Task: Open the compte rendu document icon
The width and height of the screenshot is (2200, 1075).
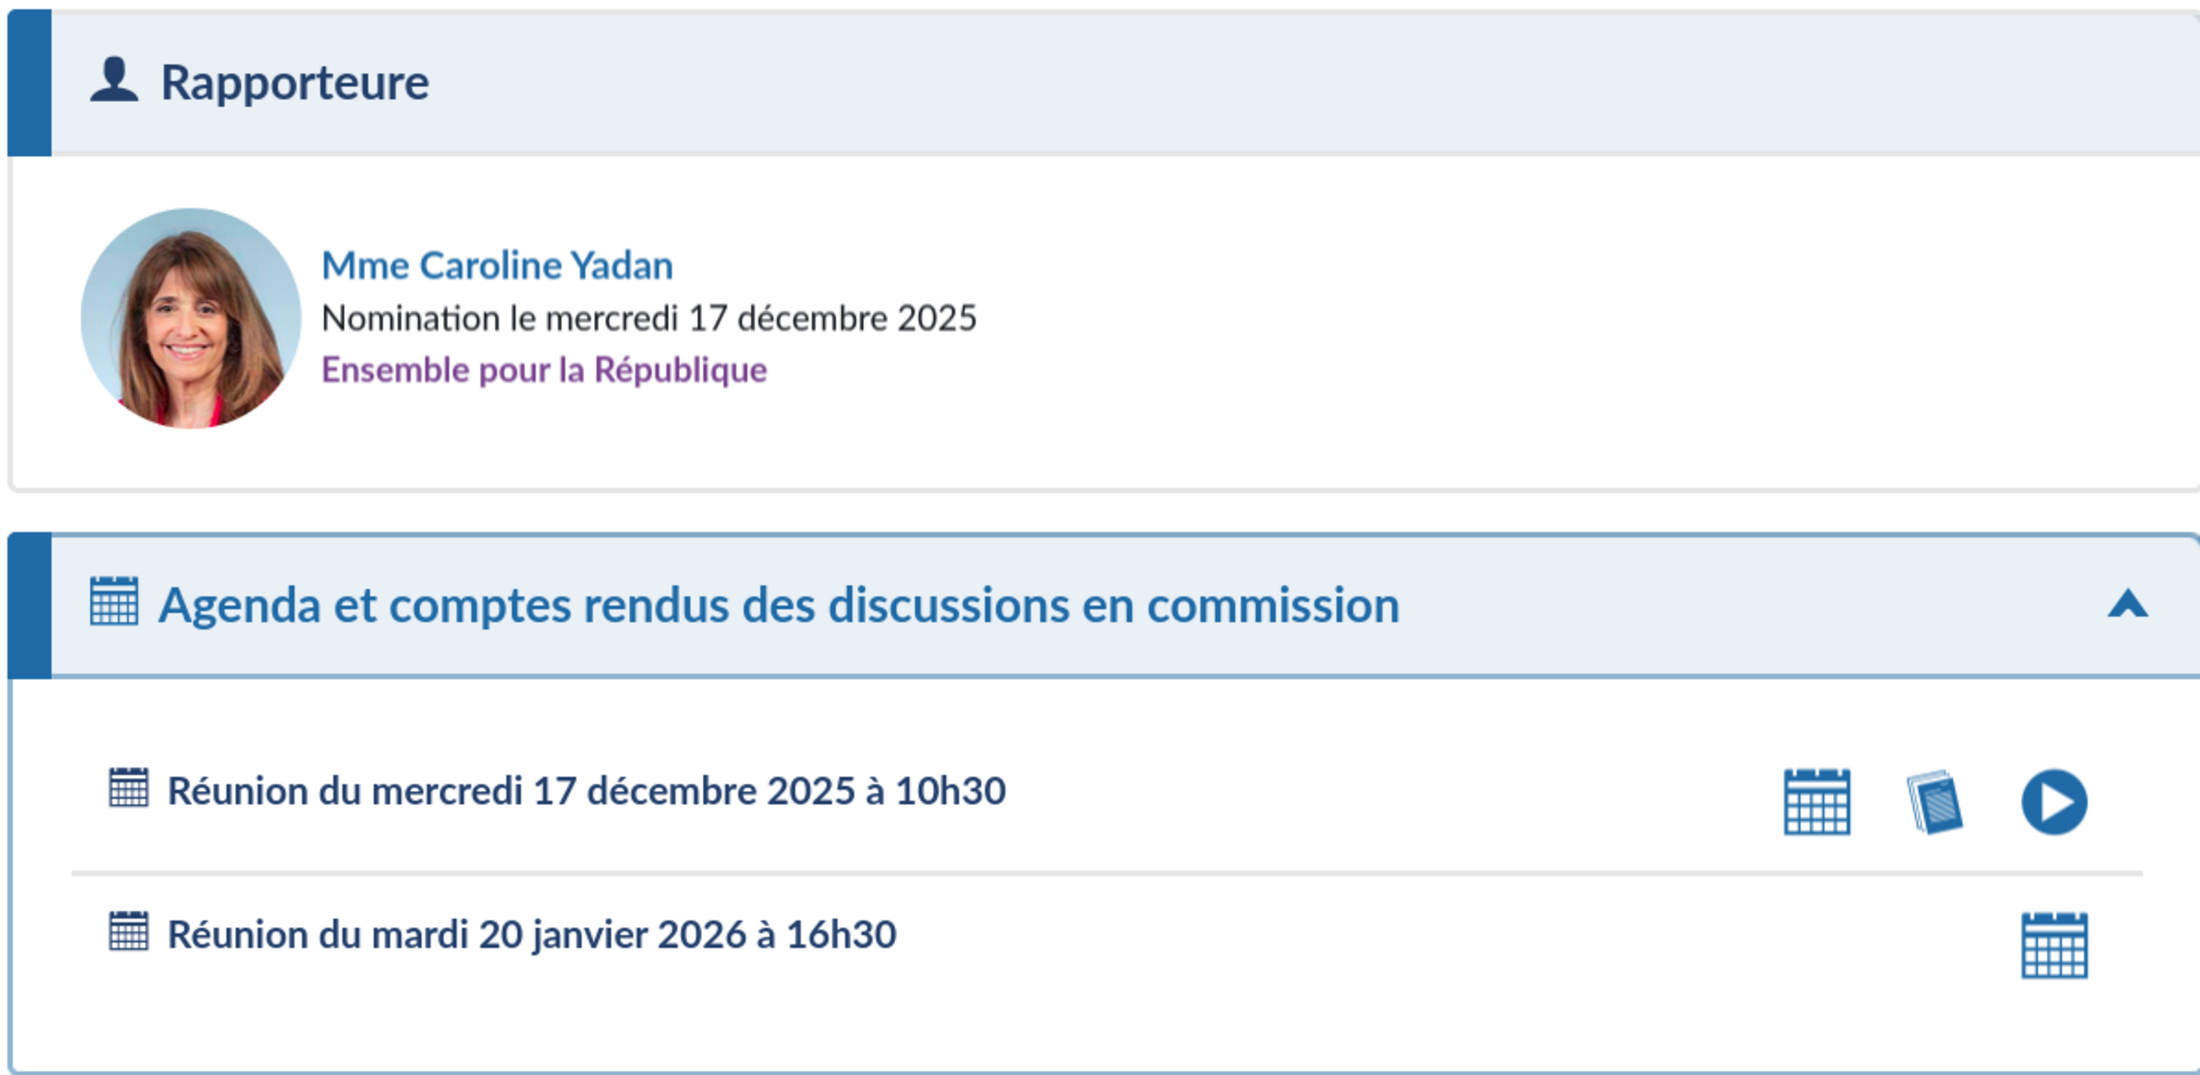Action: 1935,801
